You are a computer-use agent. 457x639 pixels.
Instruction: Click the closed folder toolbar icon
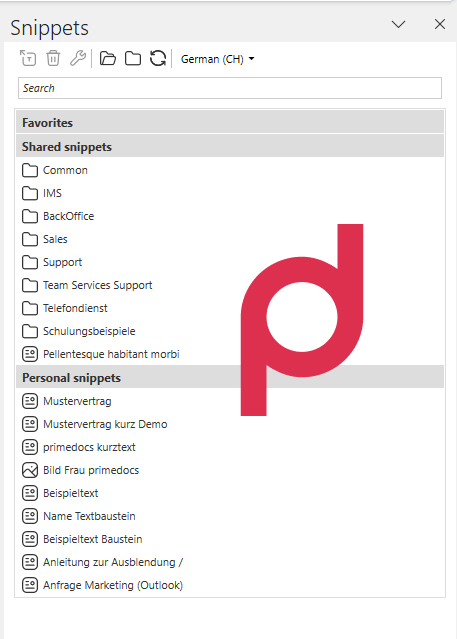pyautogui.click(x=133, y=58)
